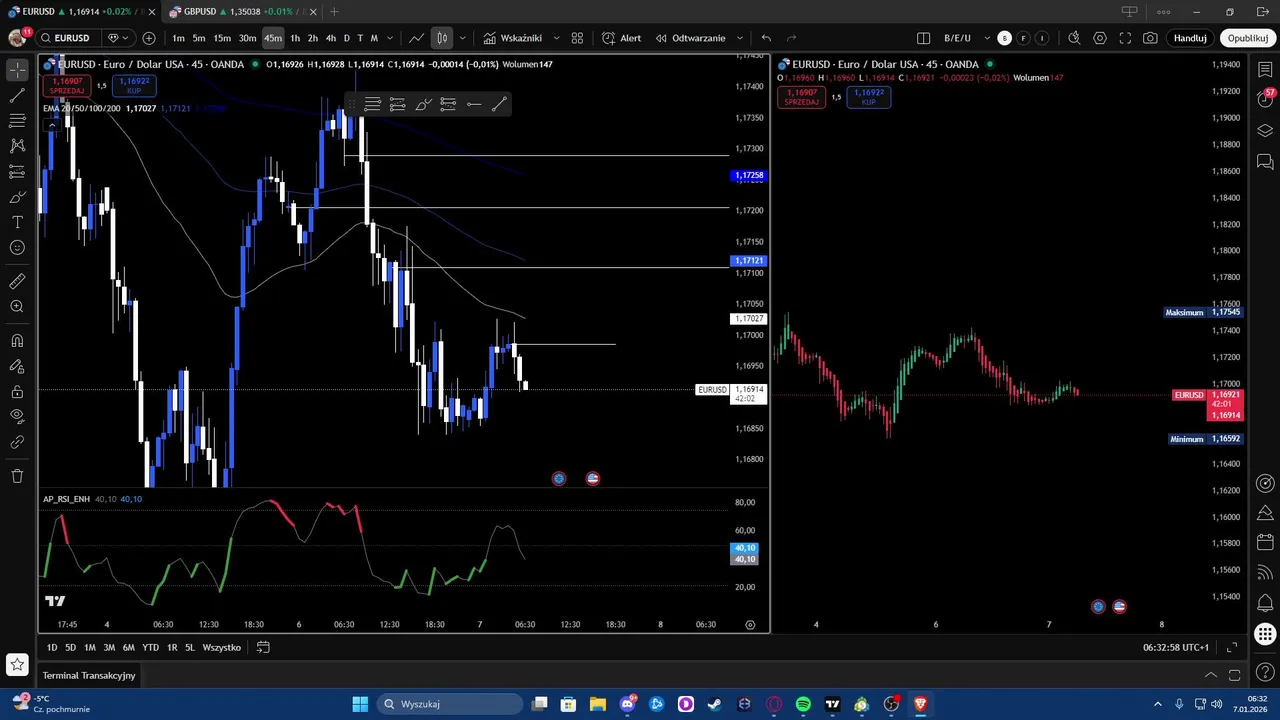Redo the last chart action

[792, 38]
